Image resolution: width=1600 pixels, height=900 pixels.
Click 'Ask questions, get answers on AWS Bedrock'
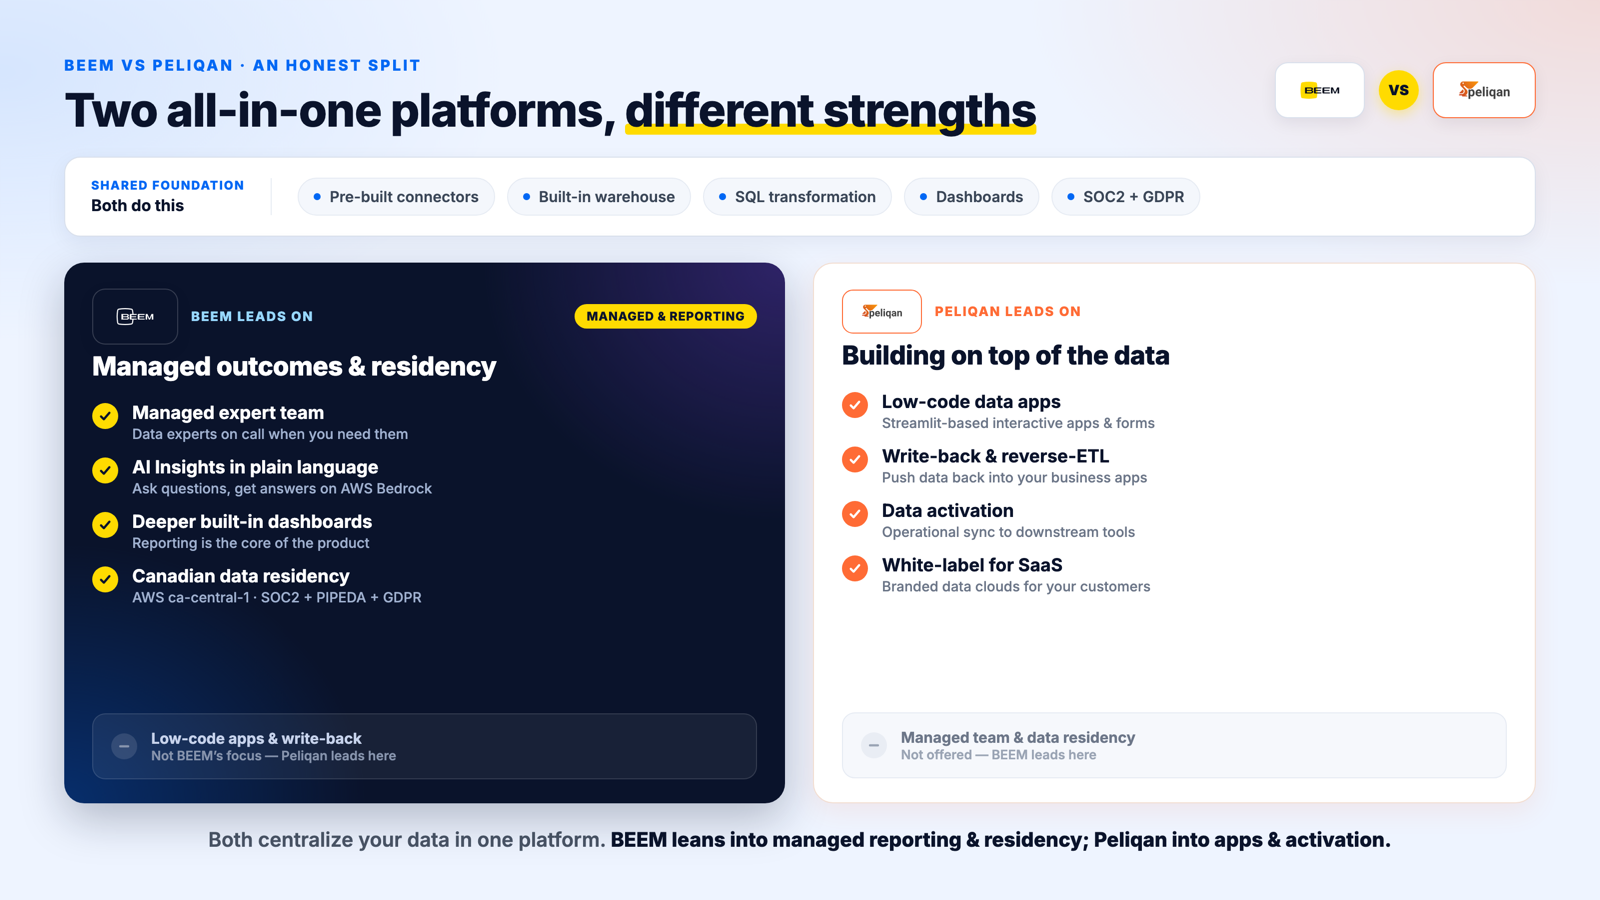[x=282, y=488]
